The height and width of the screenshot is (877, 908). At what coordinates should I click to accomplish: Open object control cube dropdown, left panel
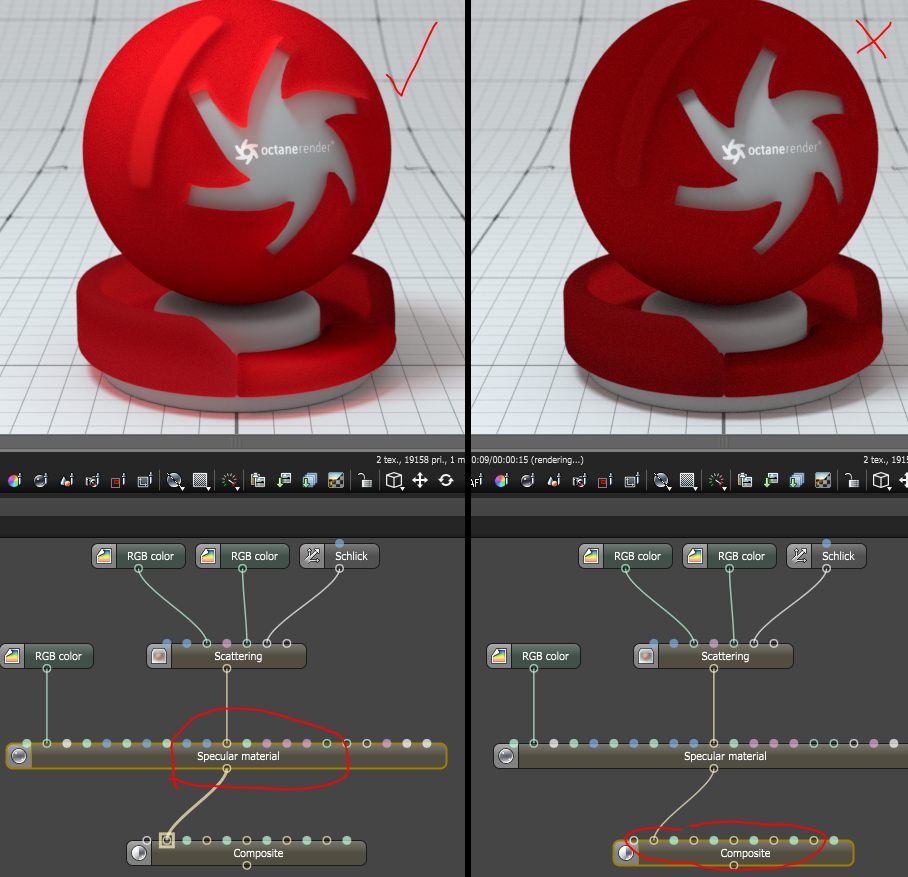394,481
